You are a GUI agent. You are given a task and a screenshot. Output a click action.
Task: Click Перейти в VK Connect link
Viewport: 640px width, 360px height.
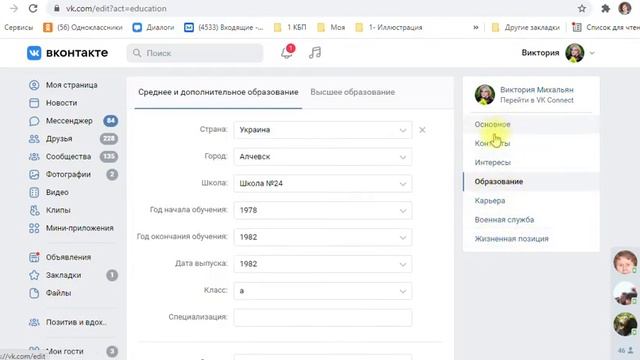coord(537,100)
